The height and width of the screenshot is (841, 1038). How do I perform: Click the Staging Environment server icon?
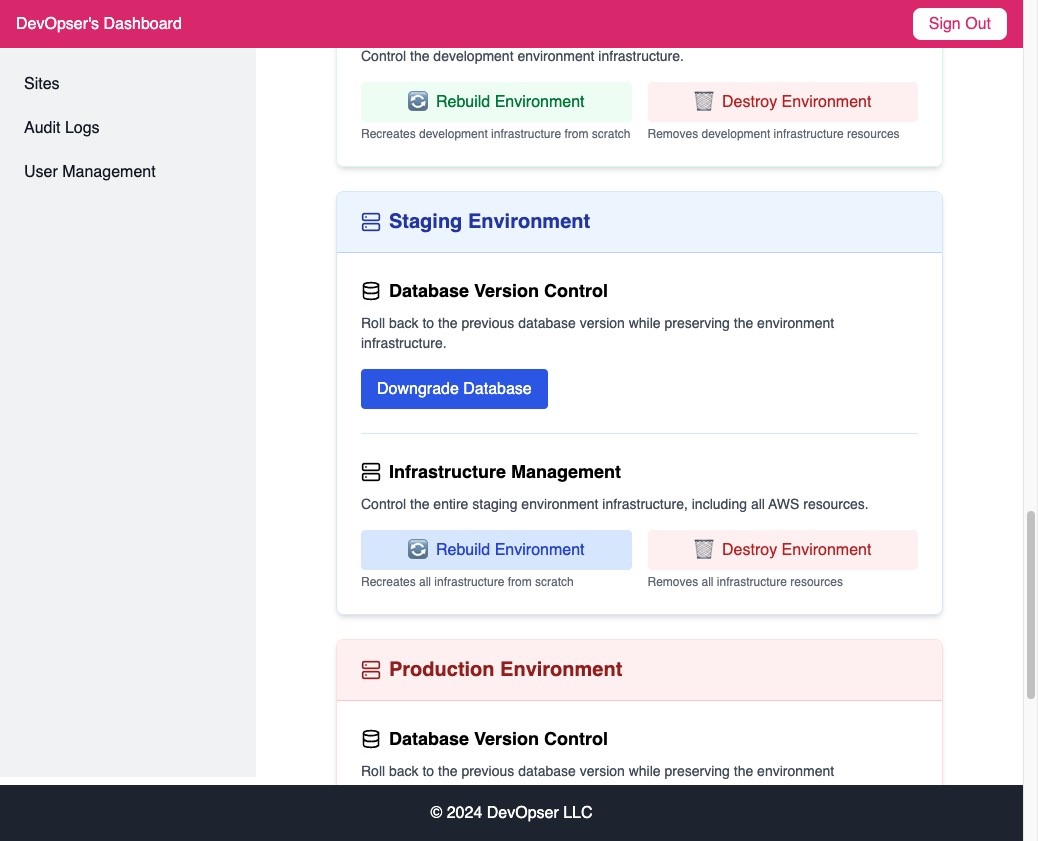click(371, 222)
